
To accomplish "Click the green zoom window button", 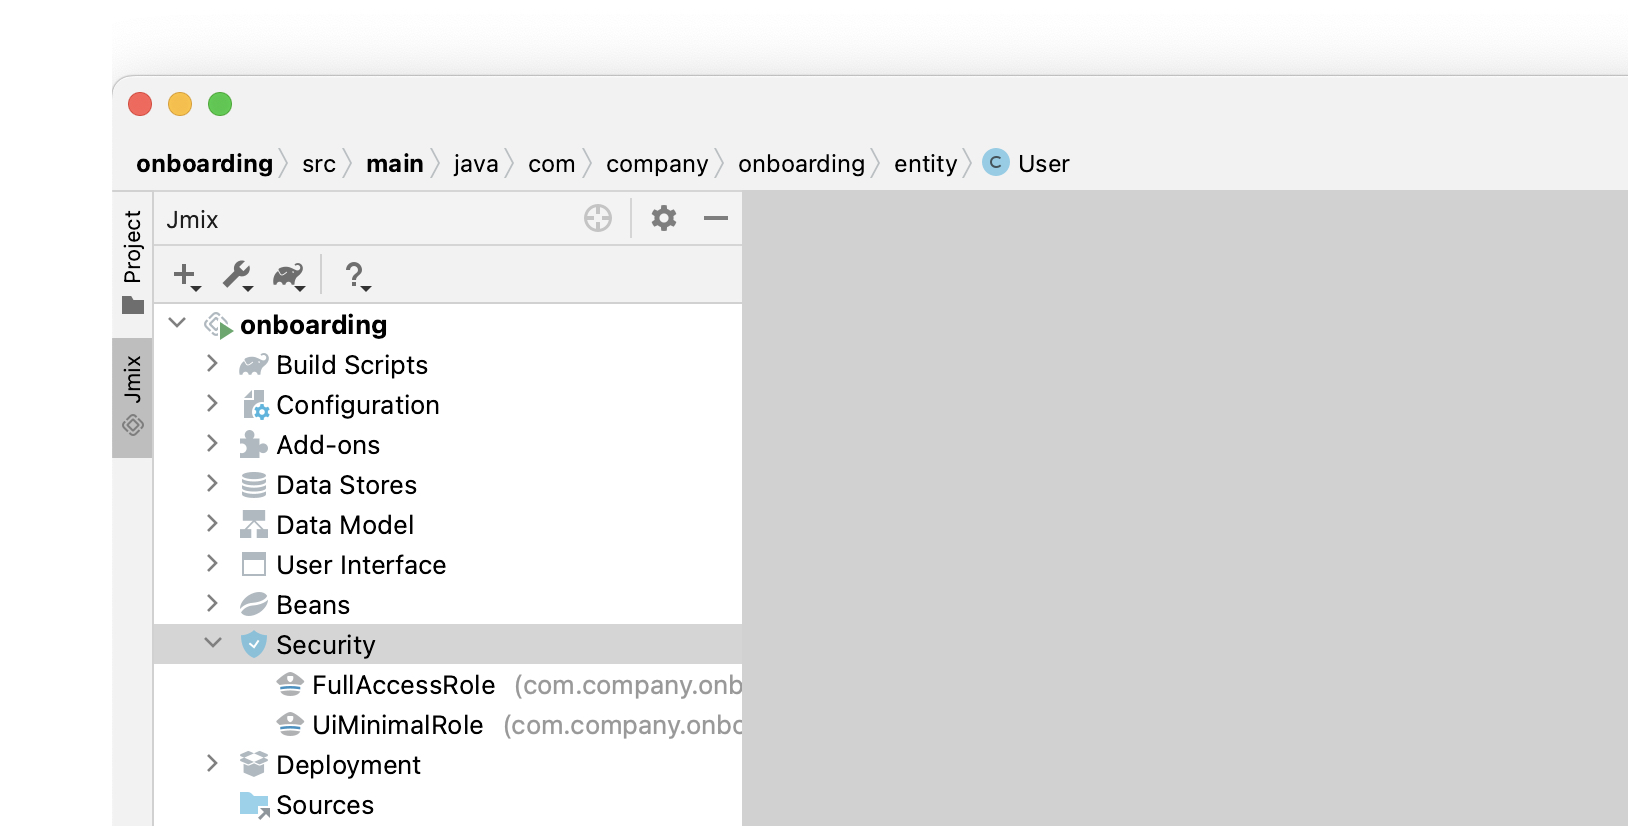I will pos(220,104).
